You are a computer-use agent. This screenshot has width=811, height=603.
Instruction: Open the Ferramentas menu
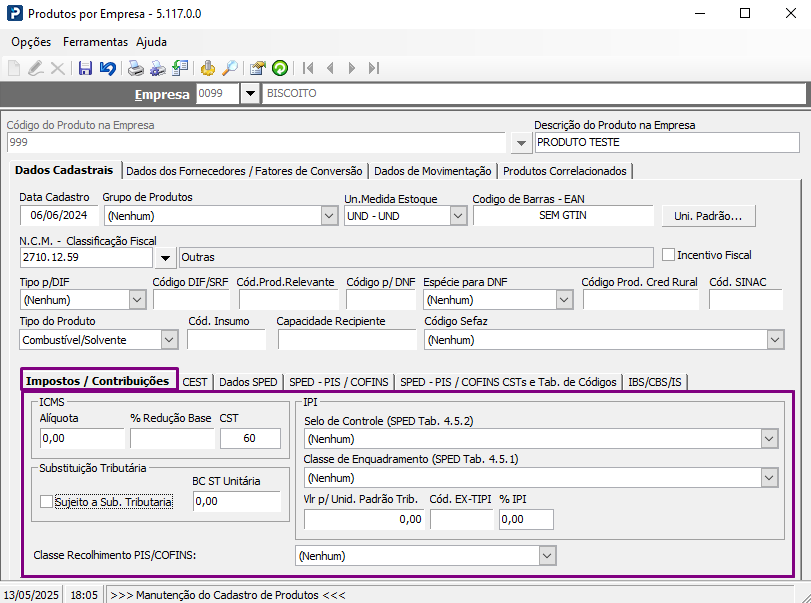95,42
